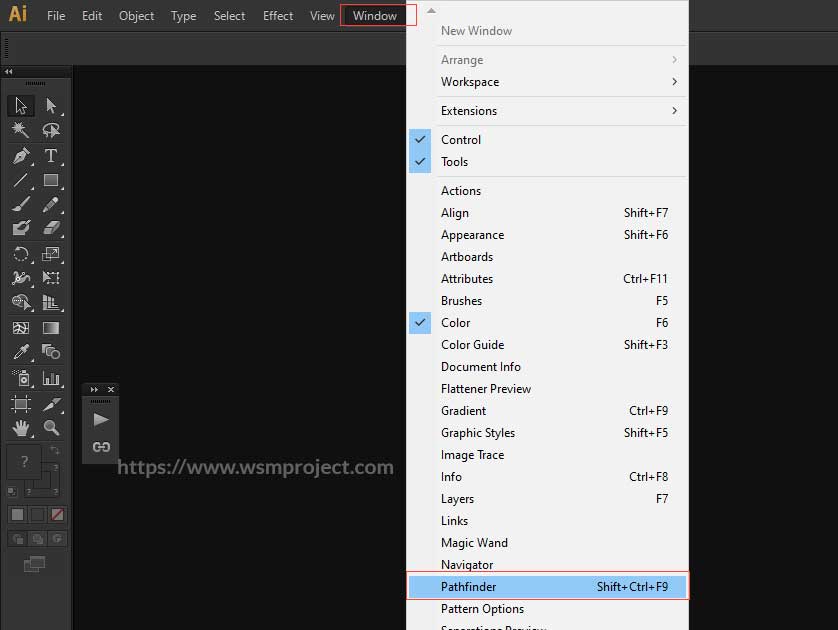Toggle the Color panel checkmark

tap(420, 323)
